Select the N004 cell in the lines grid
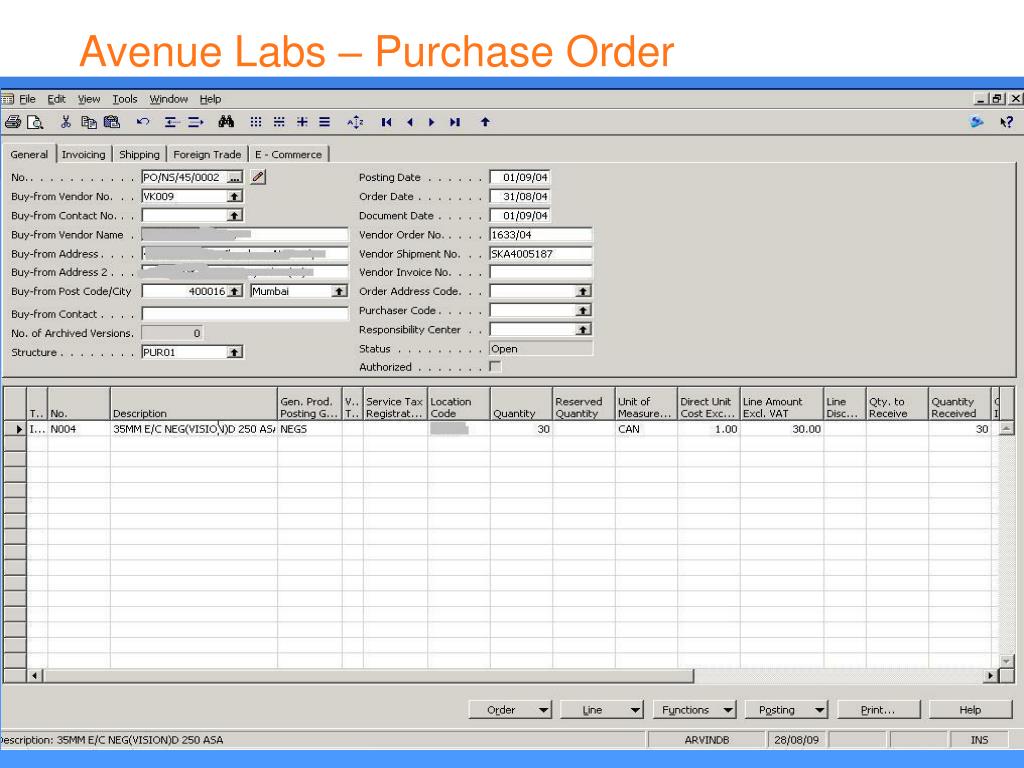 tap(79, 429)
